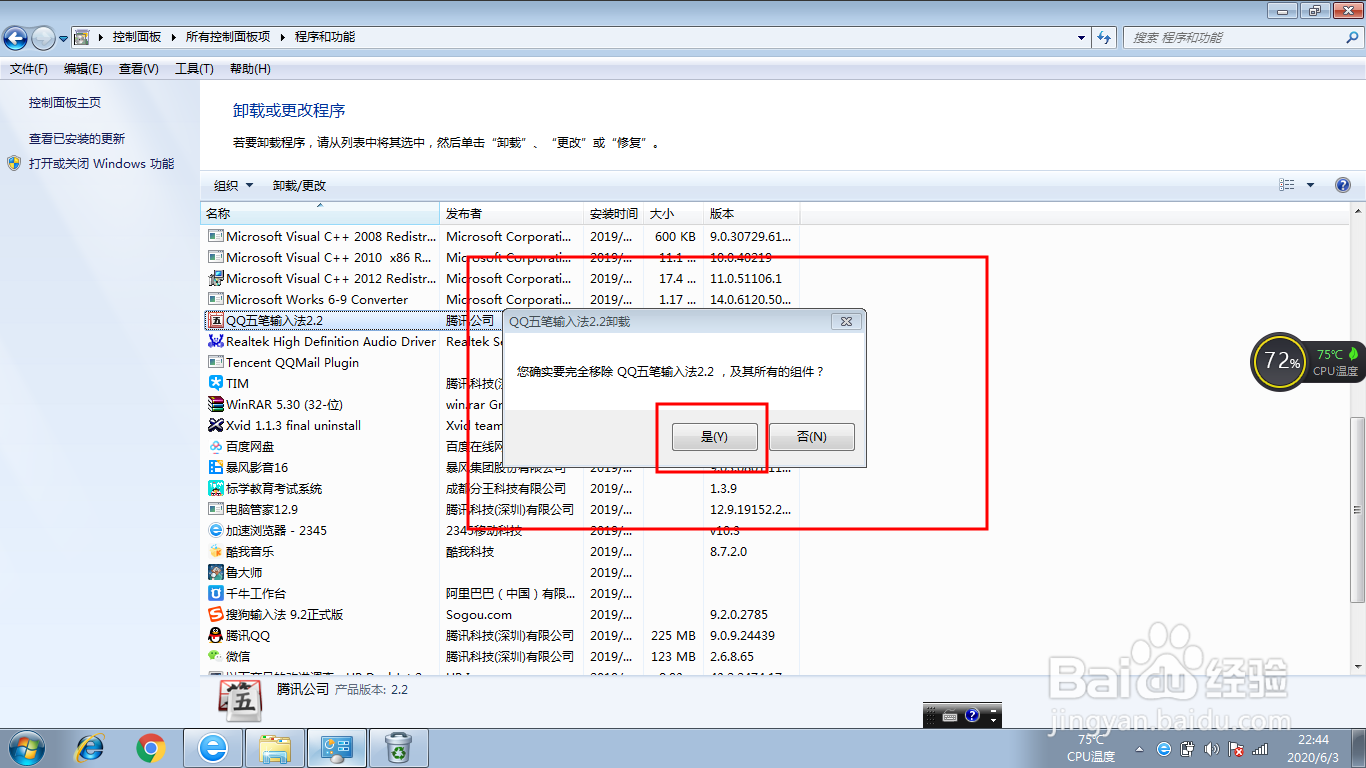Select 微信 program icon

click(x=216, y=657)
